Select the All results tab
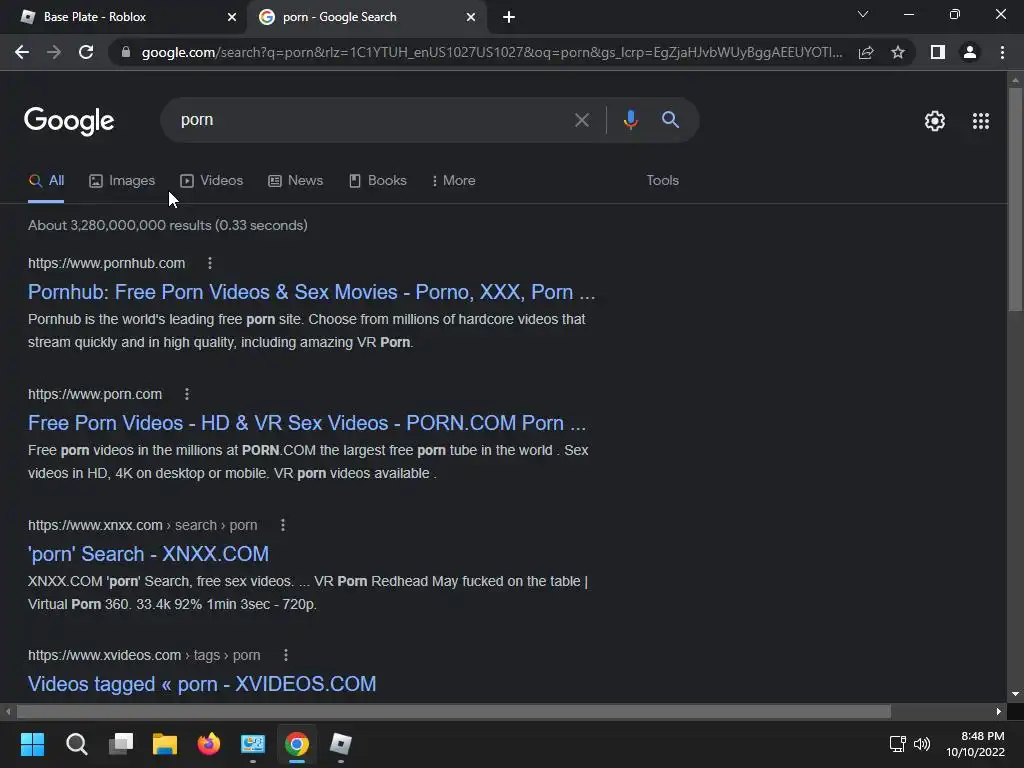 pos(46,181)
